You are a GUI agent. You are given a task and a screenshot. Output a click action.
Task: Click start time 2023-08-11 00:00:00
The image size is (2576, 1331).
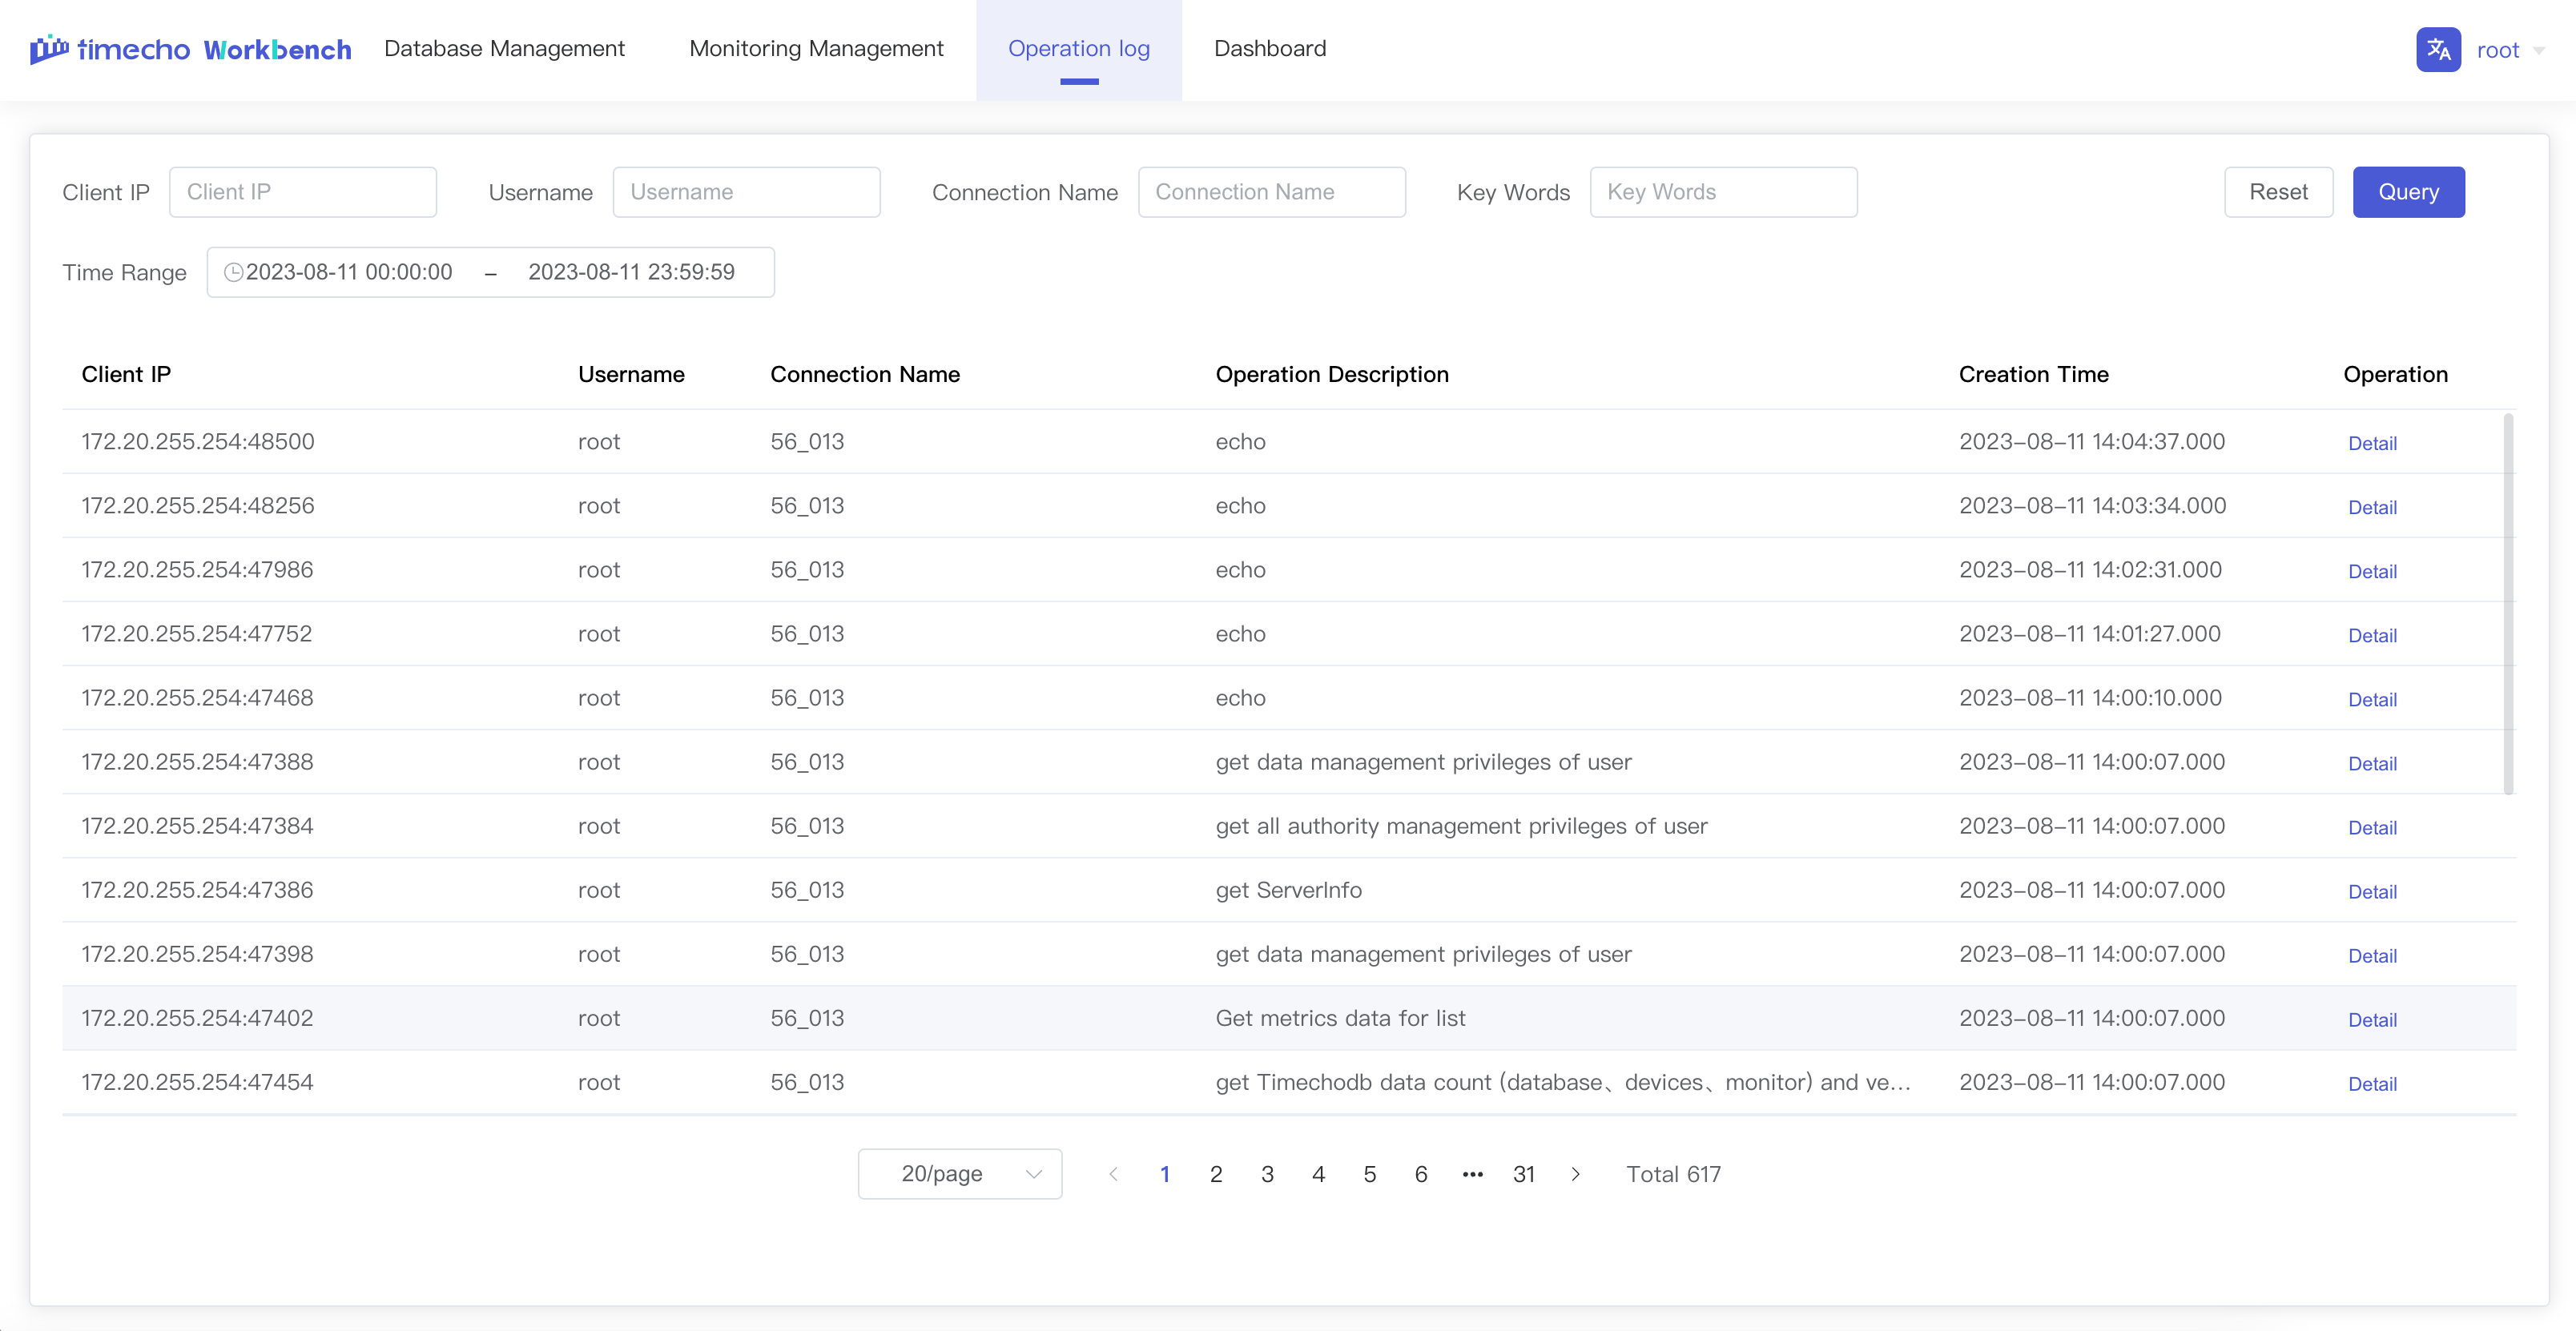(349, 272)
